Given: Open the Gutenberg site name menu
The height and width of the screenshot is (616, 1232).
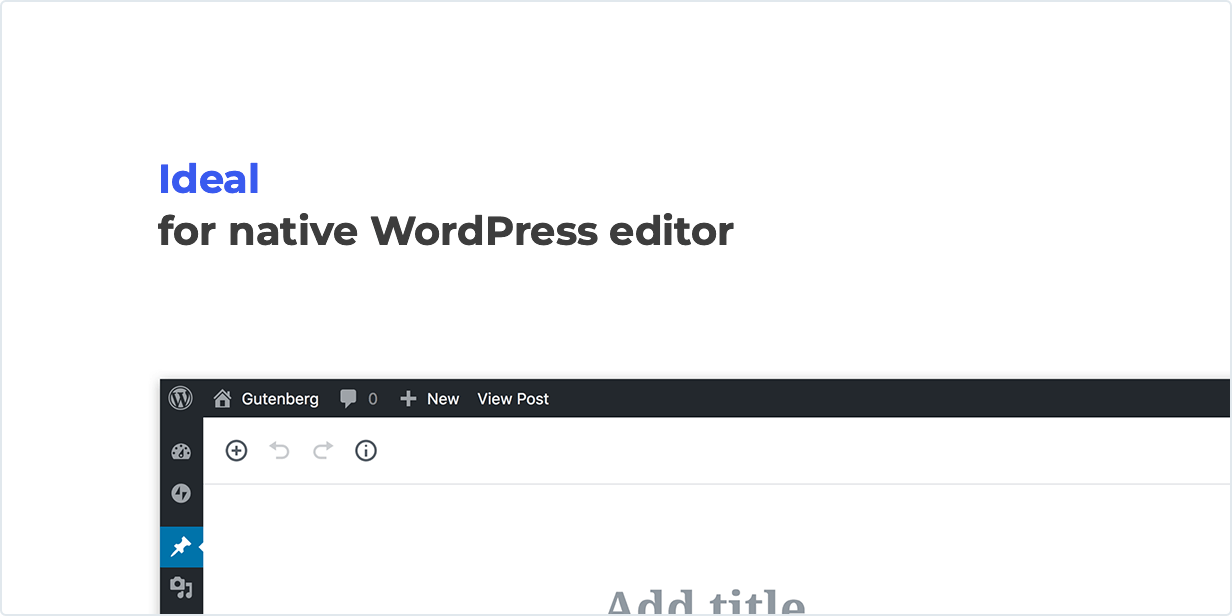Looking at the screenshot, I should click(x=279, y=398).
